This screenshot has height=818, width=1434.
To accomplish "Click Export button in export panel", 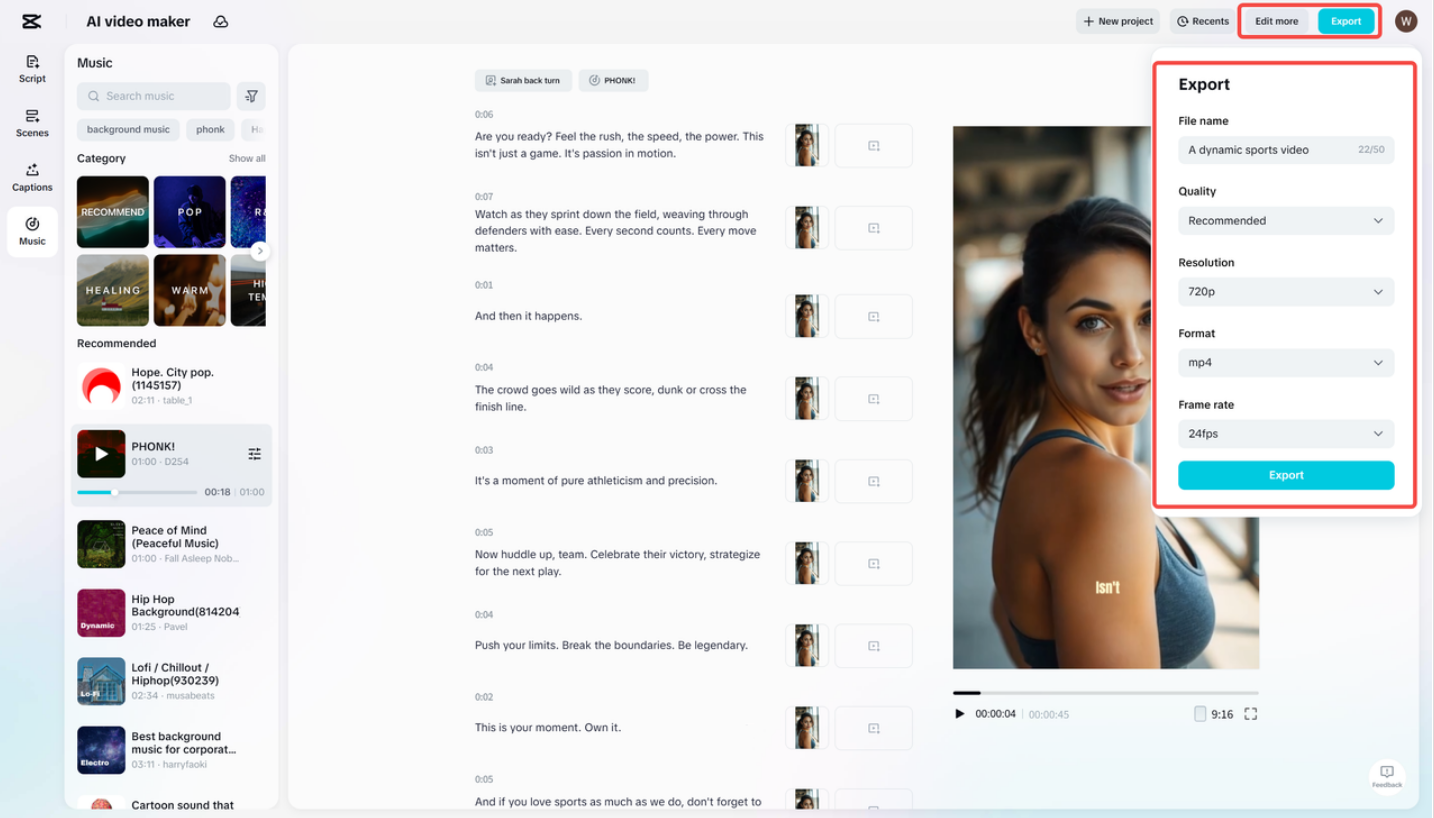I will pyautogui.click(x=1286, y=475).
